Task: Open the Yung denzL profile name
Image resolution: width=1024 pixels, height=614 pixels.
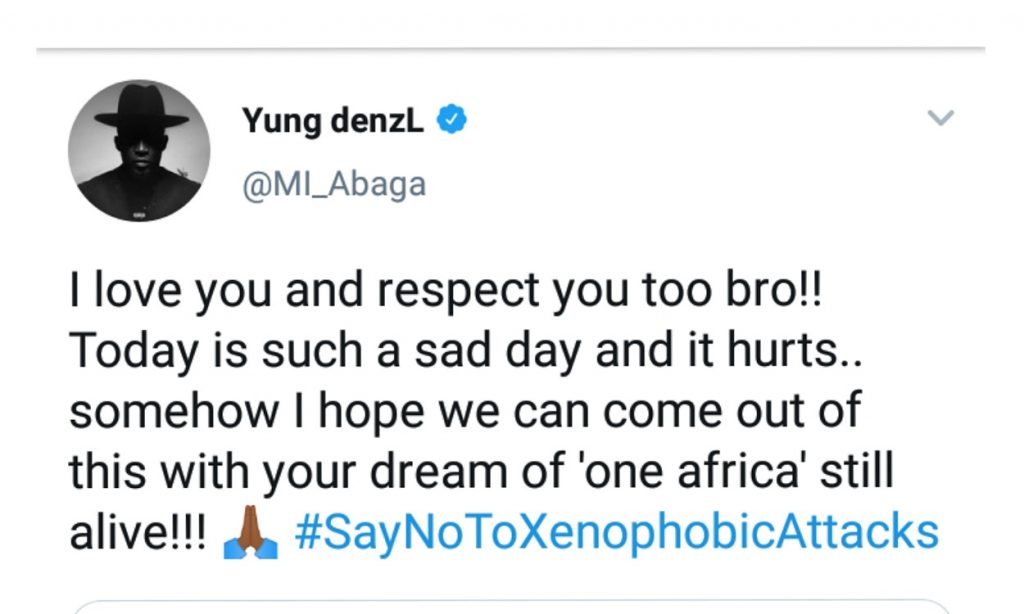Action: (333, 122)
